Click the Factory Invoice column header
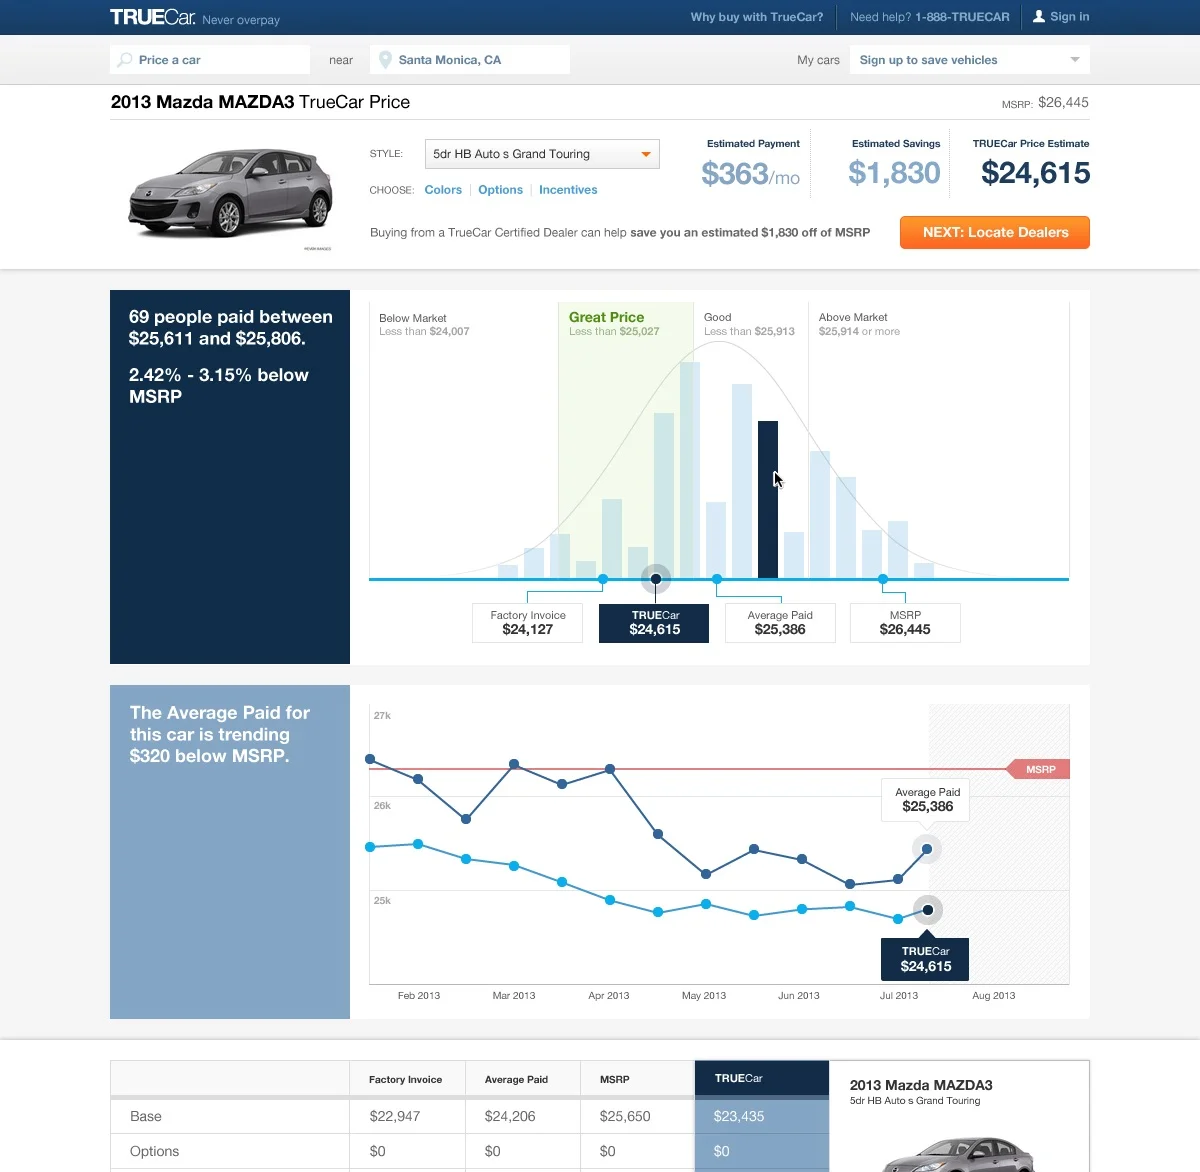 point(405,1080)
